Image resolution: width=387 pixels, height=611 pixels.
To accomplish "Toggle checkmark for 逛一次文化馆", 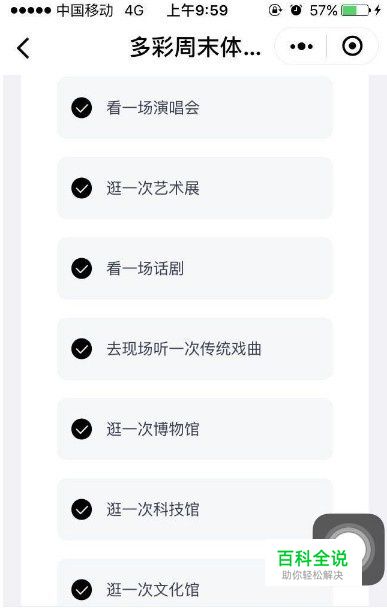I will tap(81, 590).
